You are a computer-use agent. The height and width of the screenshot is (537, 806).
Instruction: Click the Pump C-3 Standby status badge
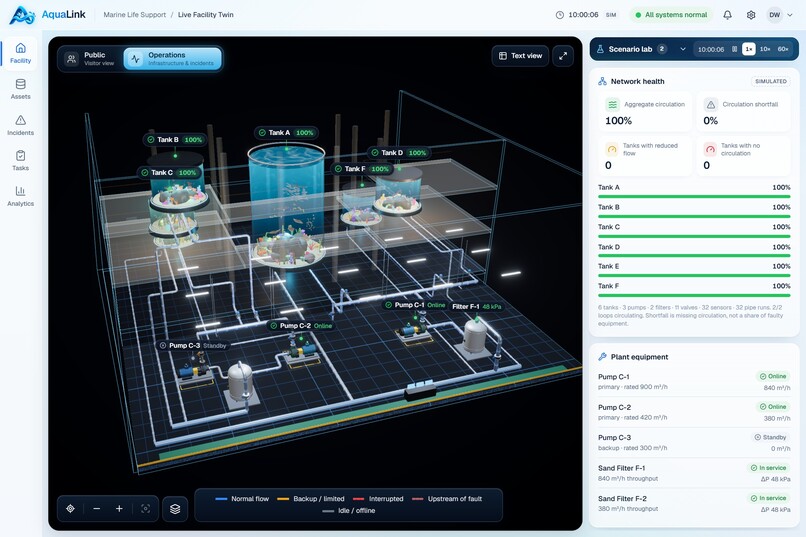770,437
